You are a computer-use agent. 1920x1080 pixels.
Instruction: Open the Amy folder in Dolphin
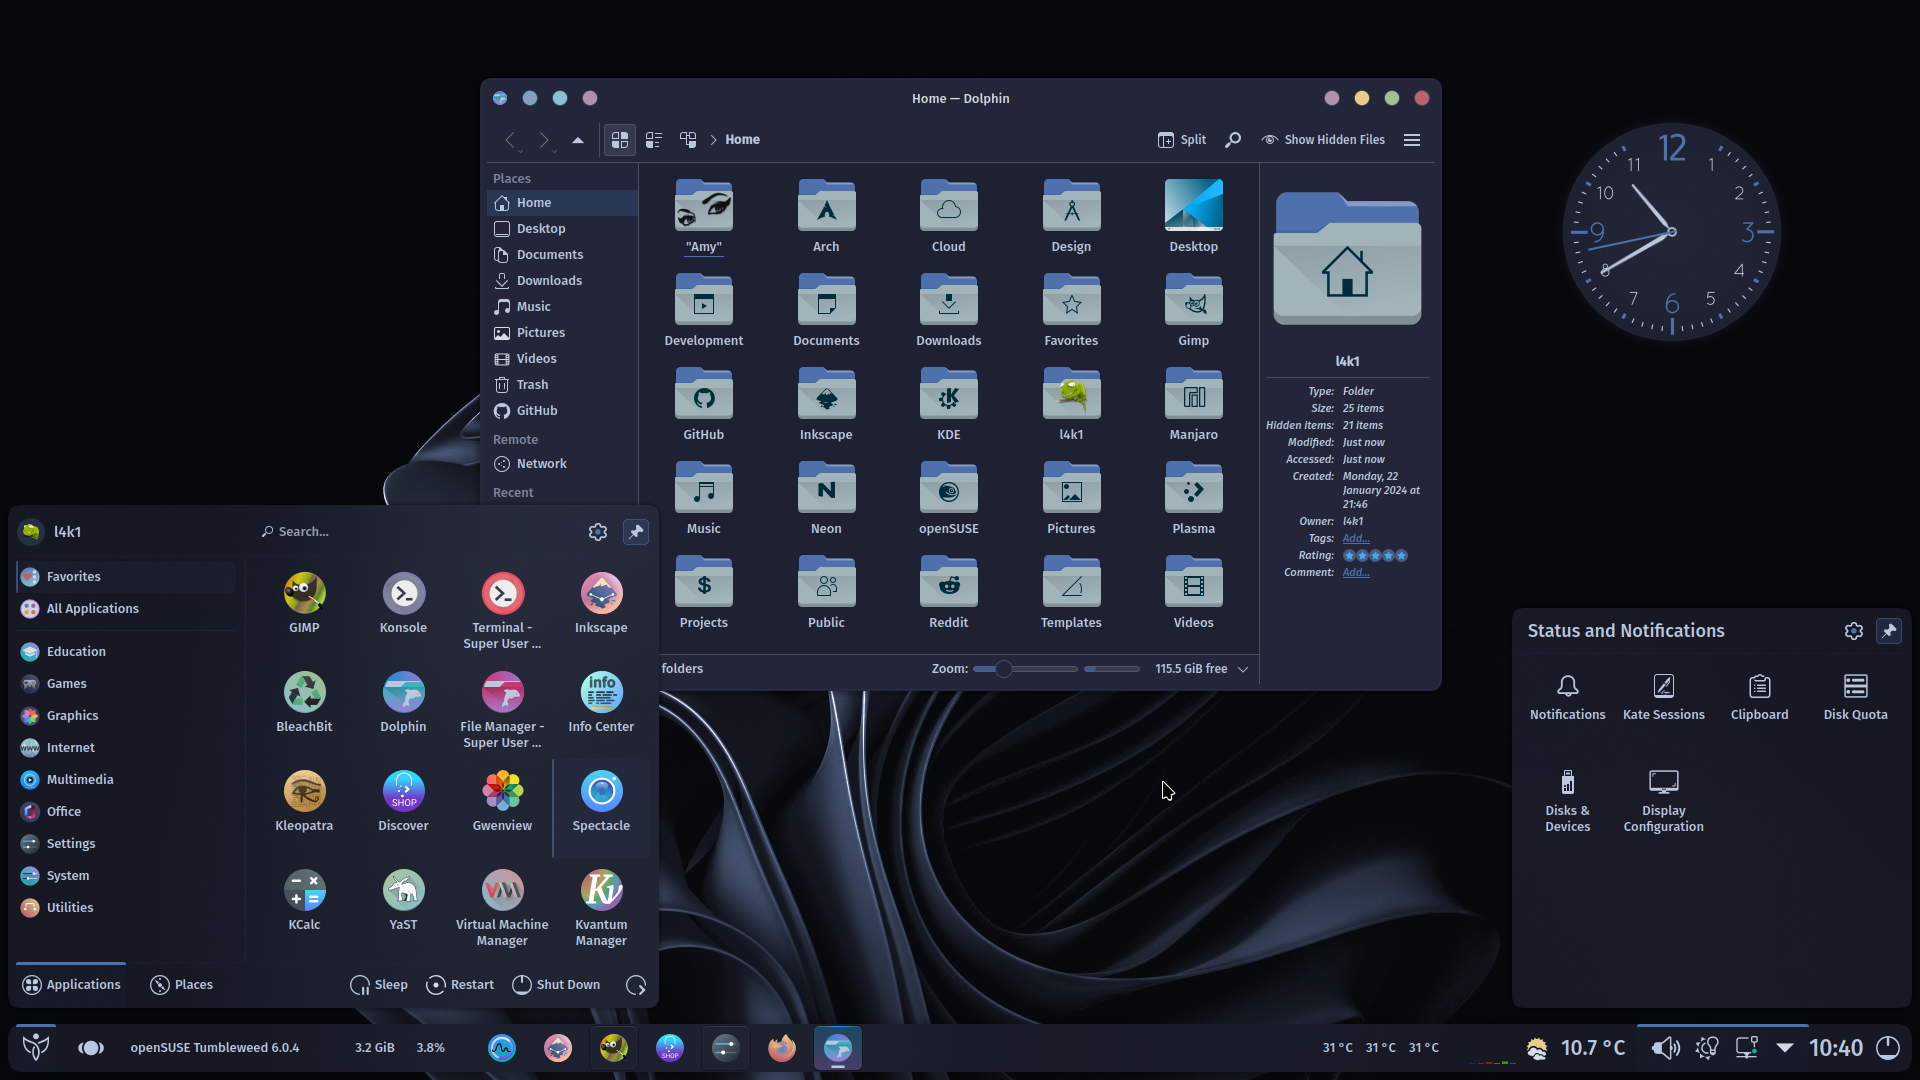(703, 215)
